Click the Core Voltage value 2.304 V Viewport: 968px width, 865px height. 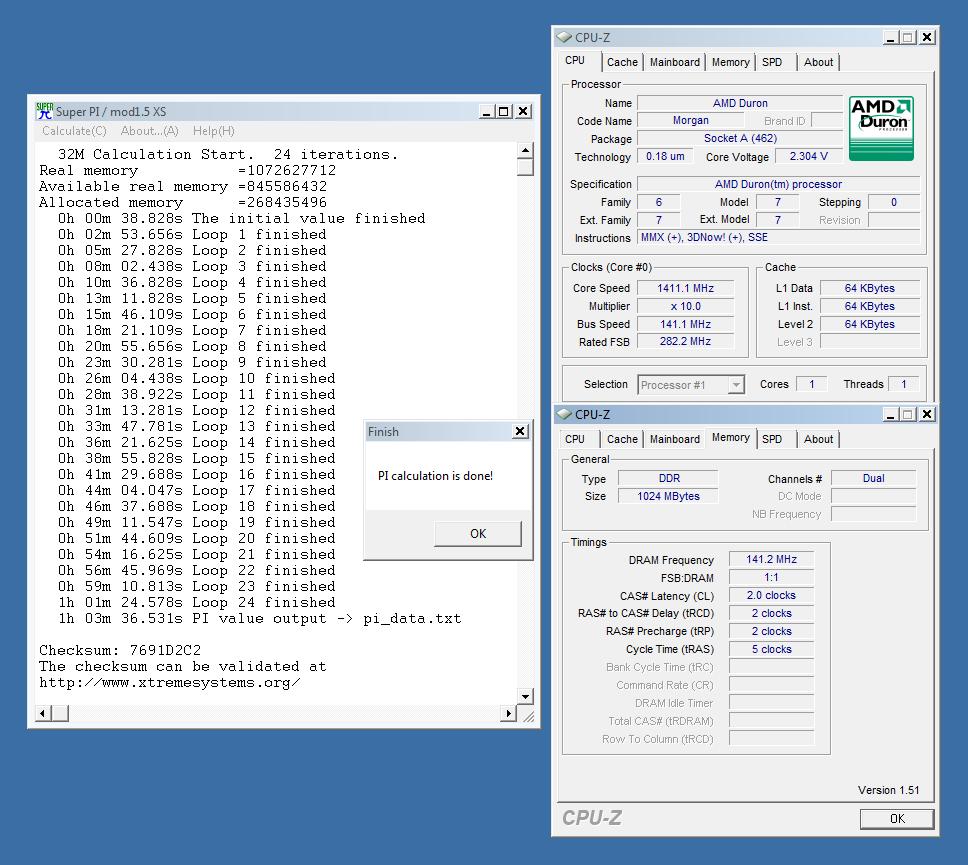tap(808, 156)
